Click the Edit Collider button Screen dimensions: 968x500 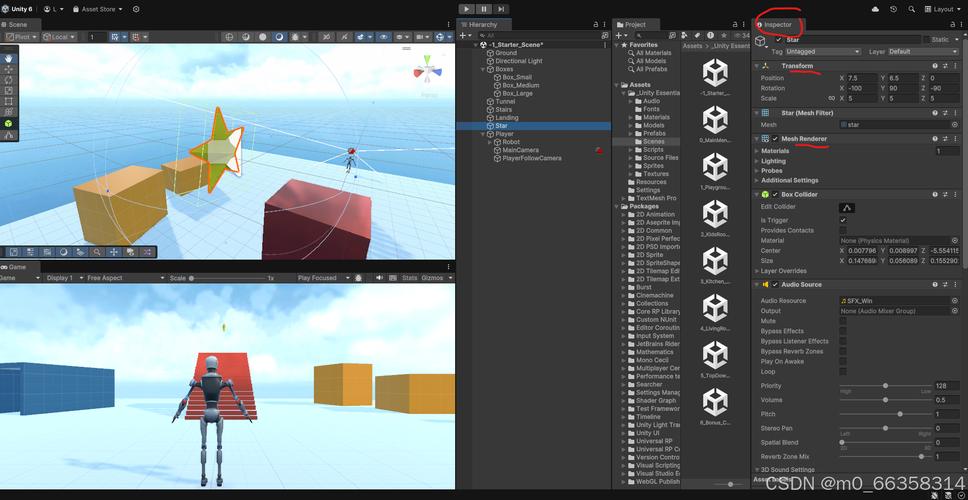[x=846, y=208]
